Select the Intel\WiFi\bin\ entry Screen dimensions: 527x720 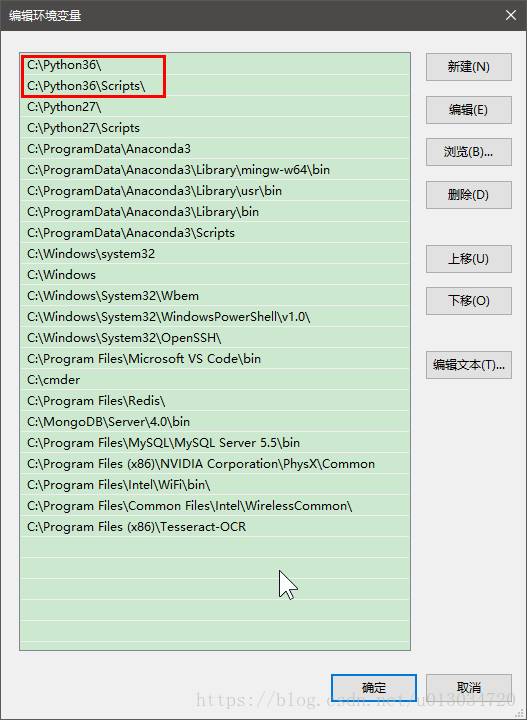click(x=215, y=484)
